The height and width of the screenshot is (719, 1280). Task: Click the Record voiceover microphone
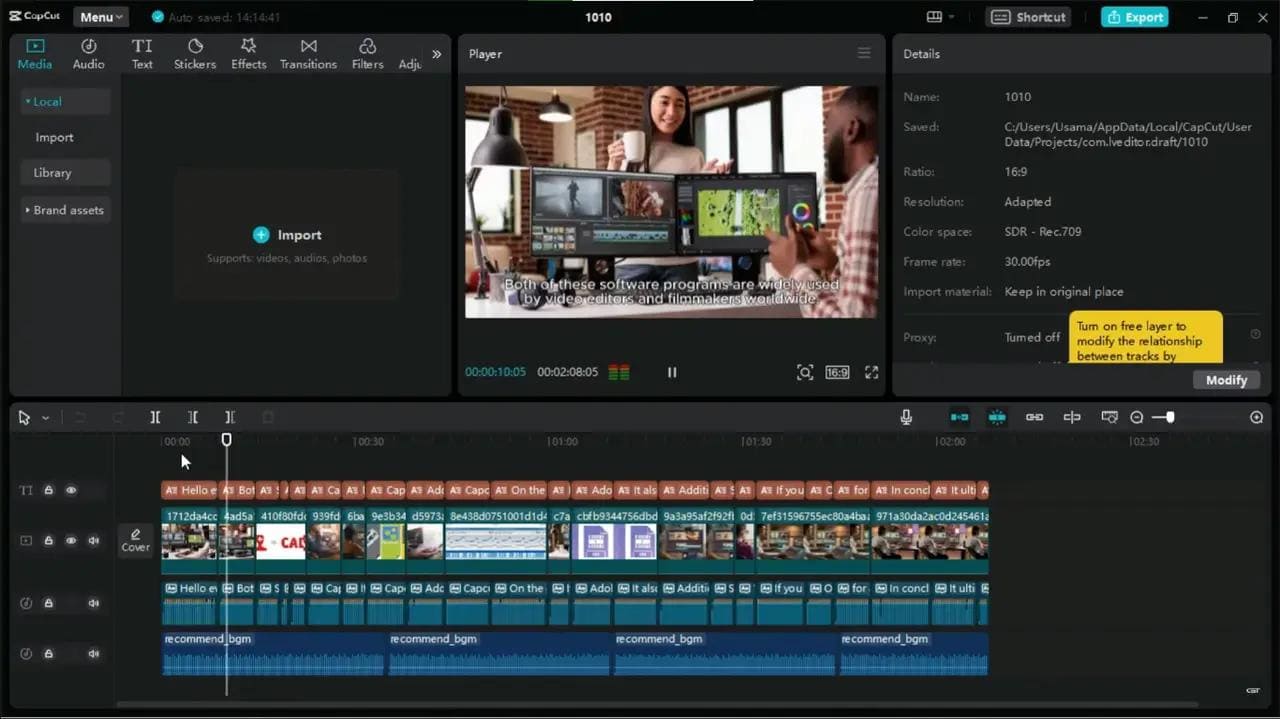coord(906,417)
